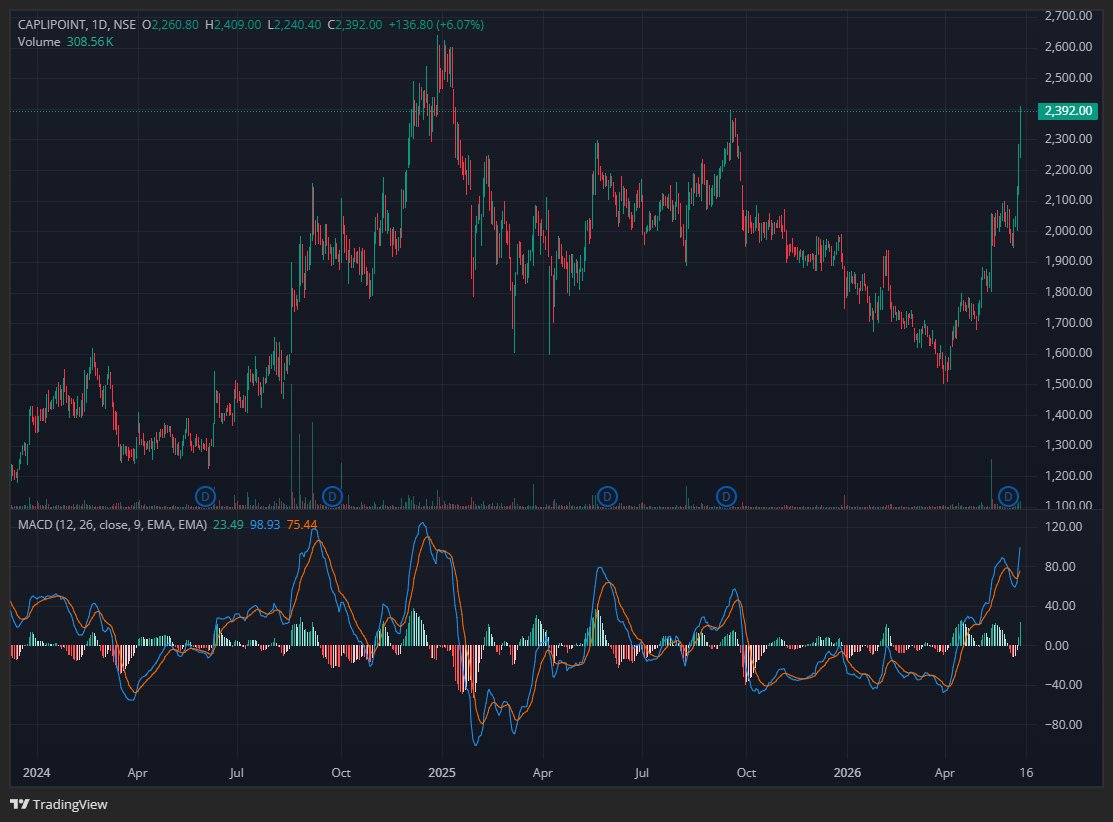Click the low price L2,240.40 value

pos(294,25)
